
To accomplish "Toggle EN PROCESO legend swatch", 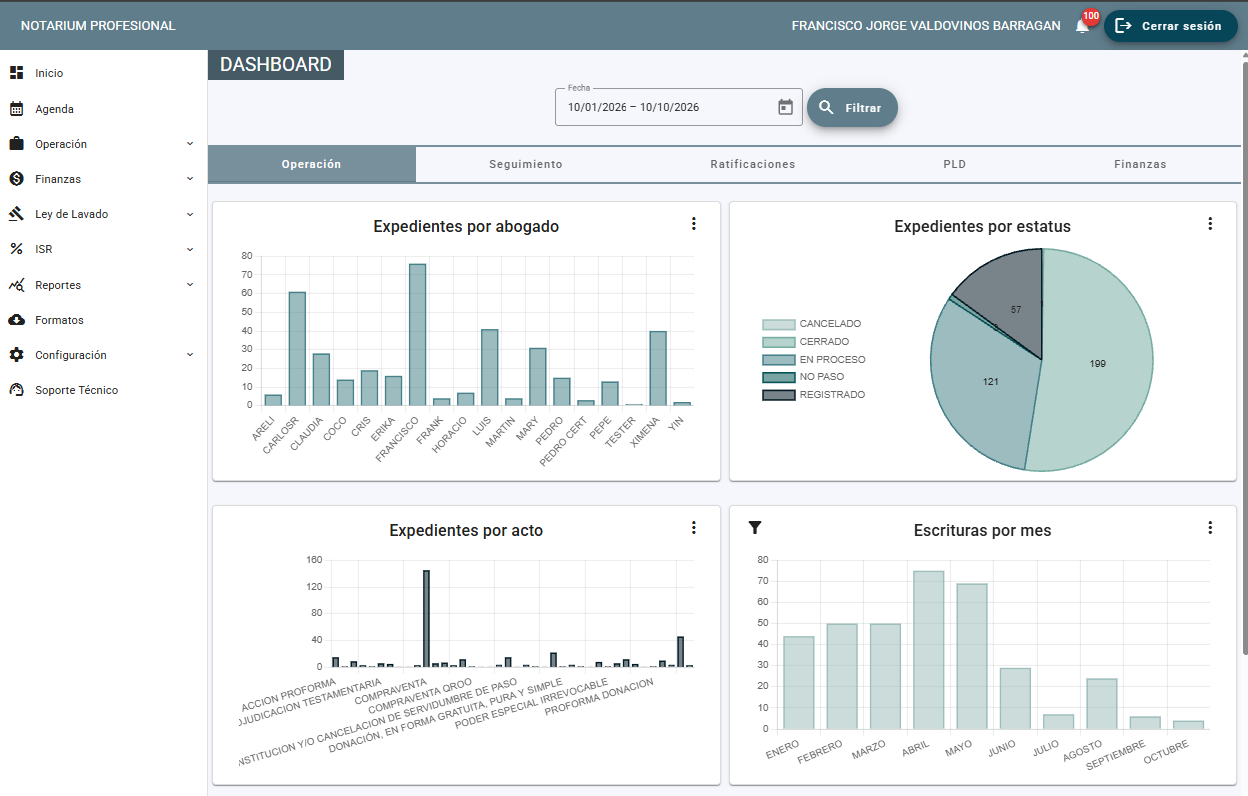I will click(x=779, y=360).
